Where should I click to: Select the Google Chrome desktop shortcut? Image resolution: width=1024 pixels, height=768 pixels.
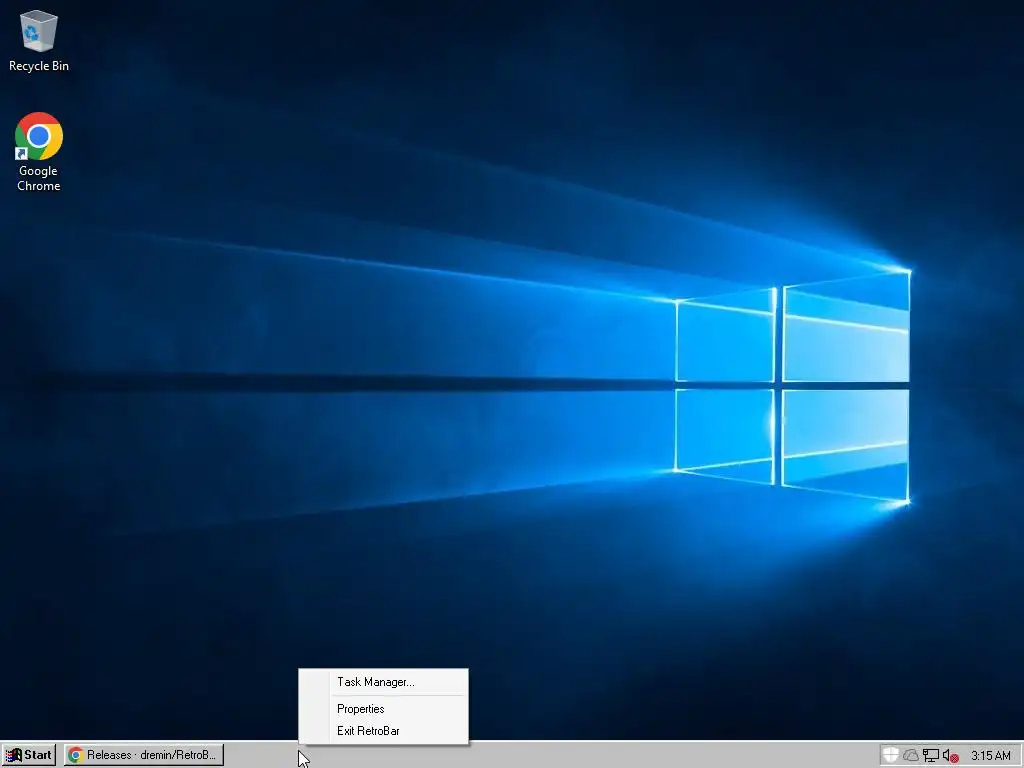[x=39, y=152]
